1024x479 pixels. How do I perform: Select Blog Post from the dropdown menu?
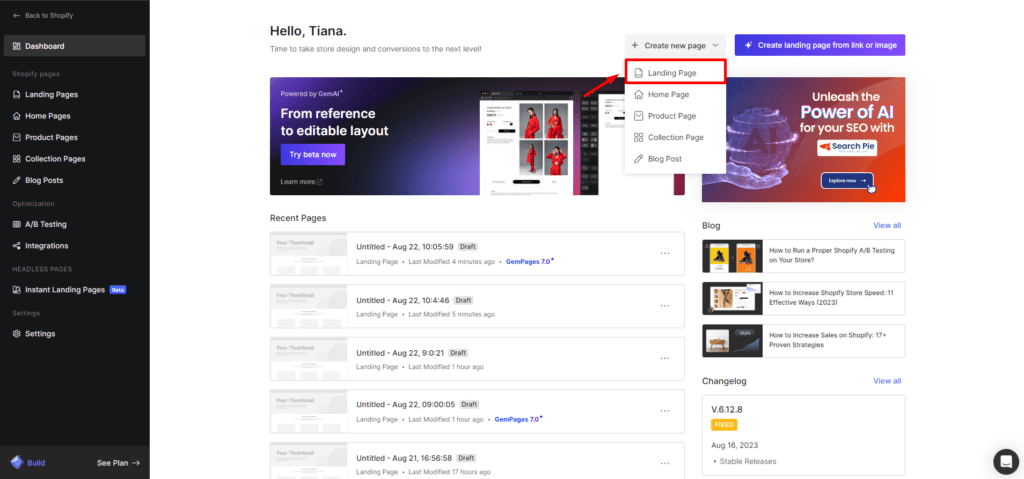point(675,159)
